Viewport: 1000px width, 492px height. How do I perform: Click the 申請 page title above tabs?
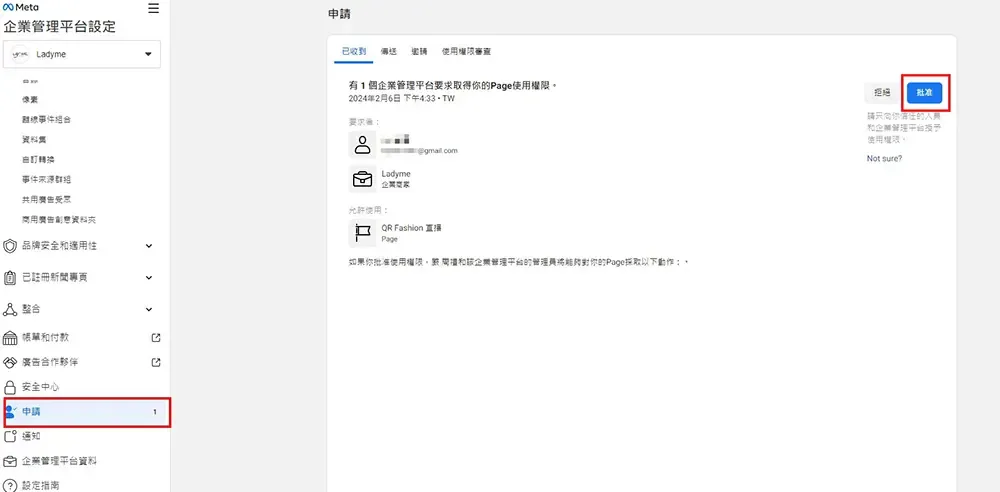tap(339, 13)
